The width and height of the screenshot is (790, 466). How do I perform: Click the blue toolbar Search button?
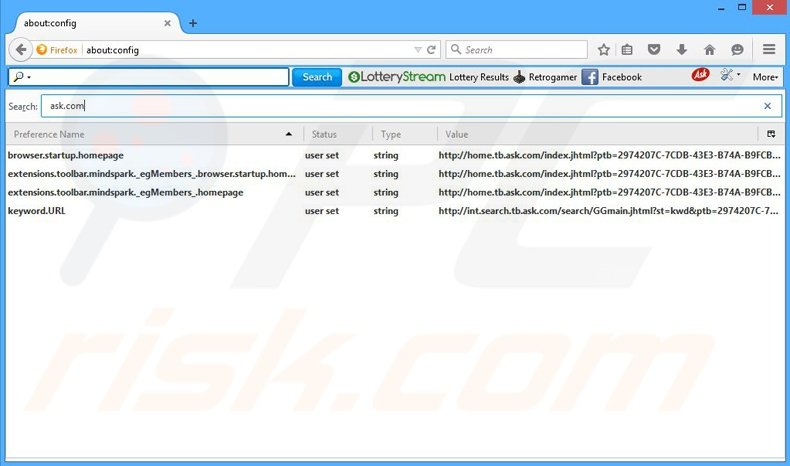pos(317,77)
